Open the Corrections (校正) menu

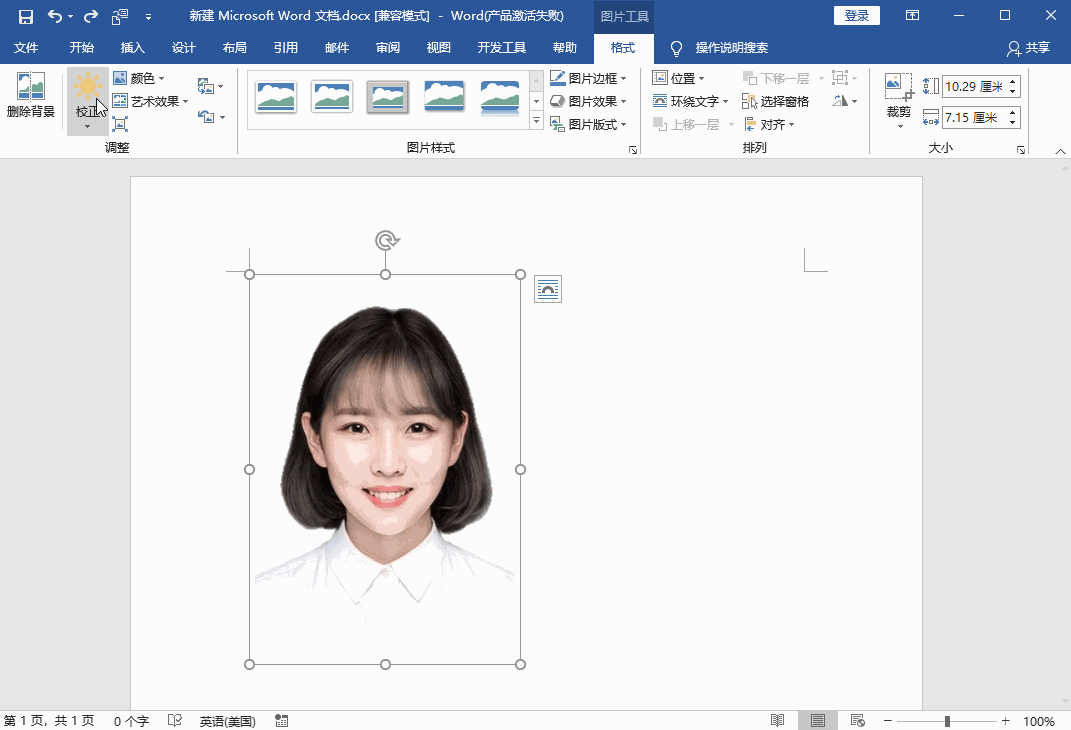(87, 101)
